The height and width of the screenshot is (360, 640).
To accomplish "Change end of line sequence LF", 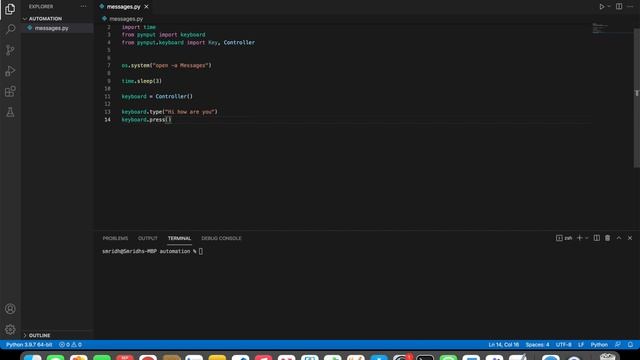I will click(x=581, y=345).
